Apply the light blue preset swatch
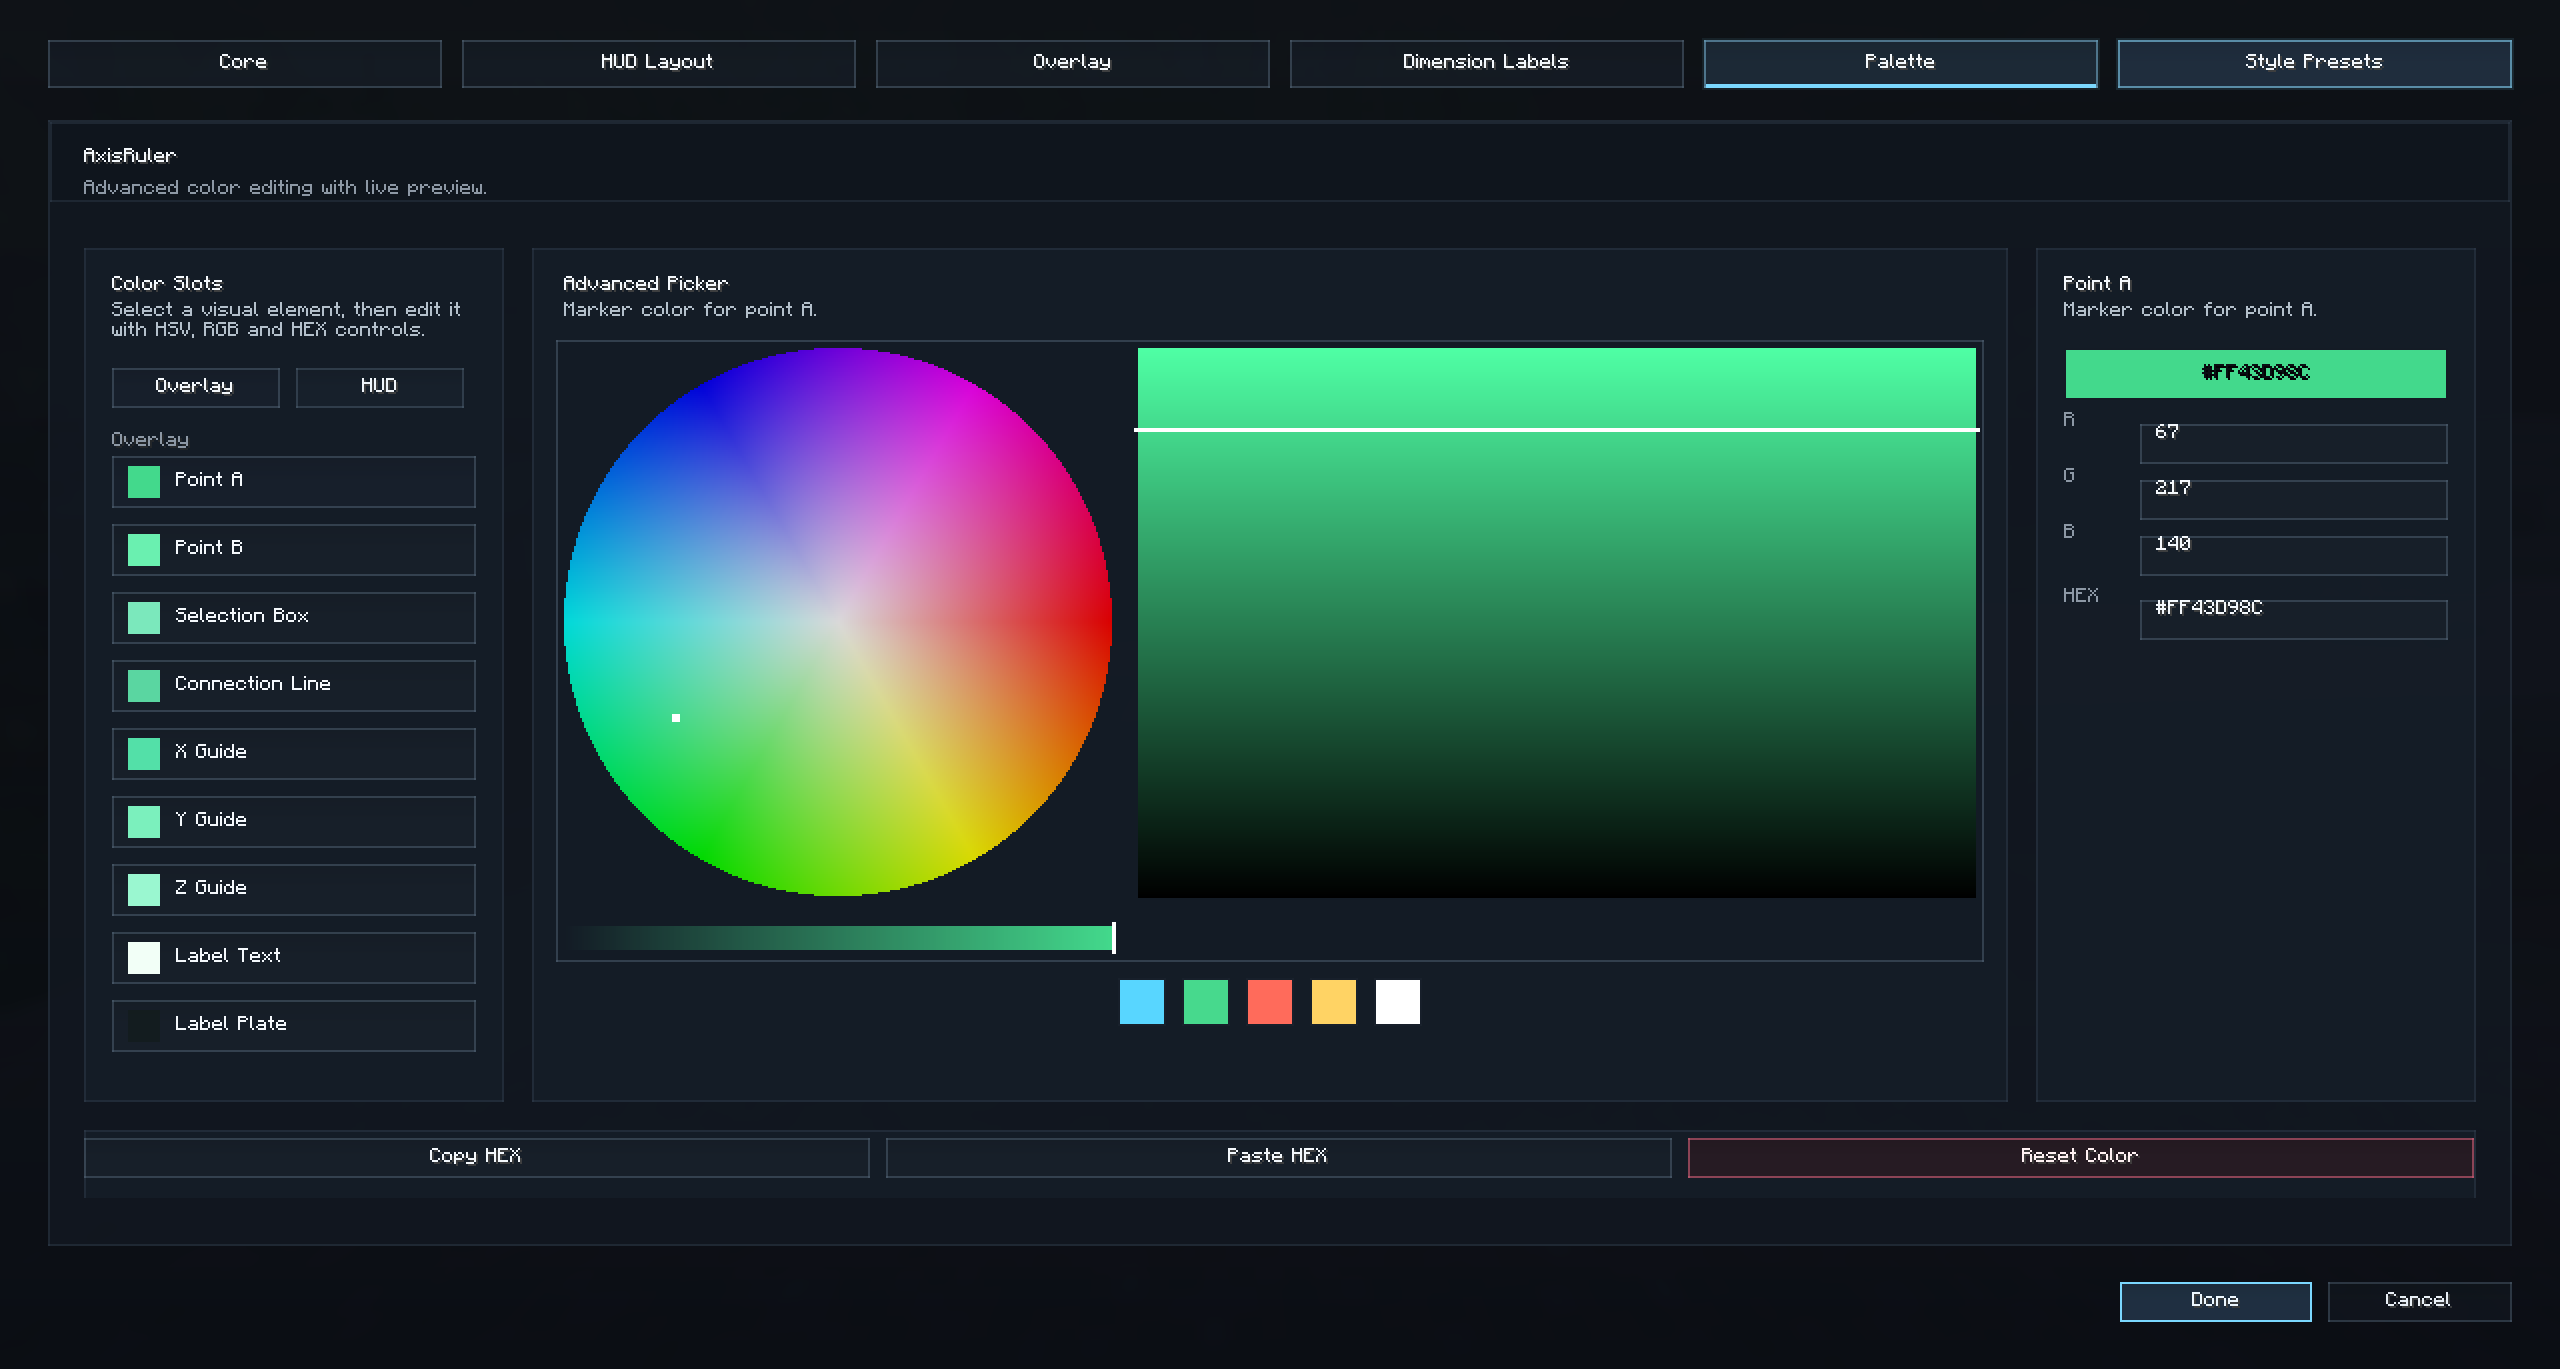The image size is (2560, 1369). (1142, 1002)
